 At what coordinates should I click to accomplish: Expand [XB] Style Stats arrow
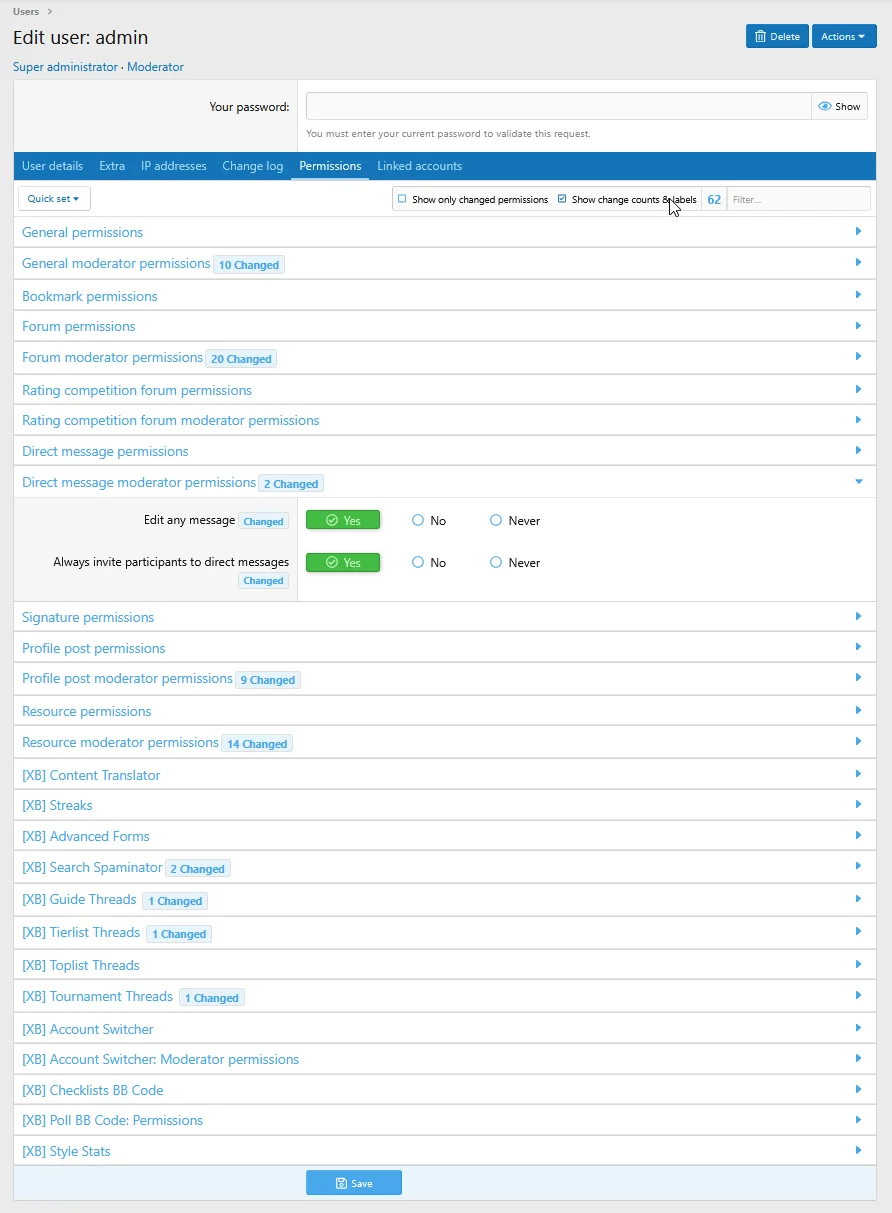tap(858, 1150)
